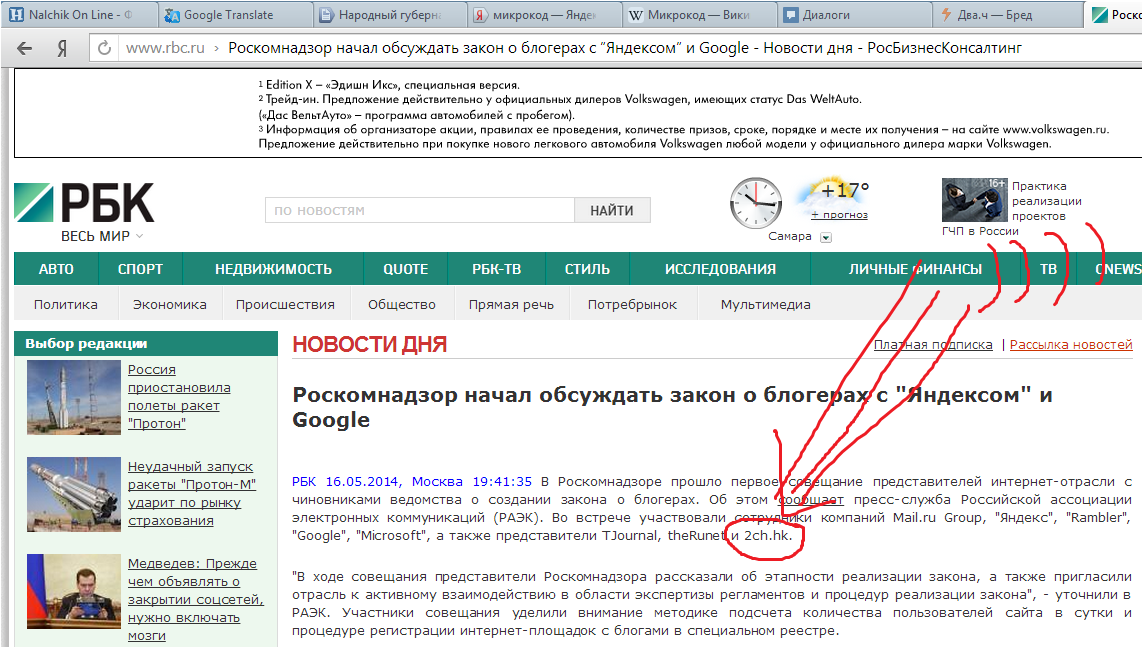Click the analog clock icon
The width and height of the screenshot is (1142, 647).
pos(756,203)
